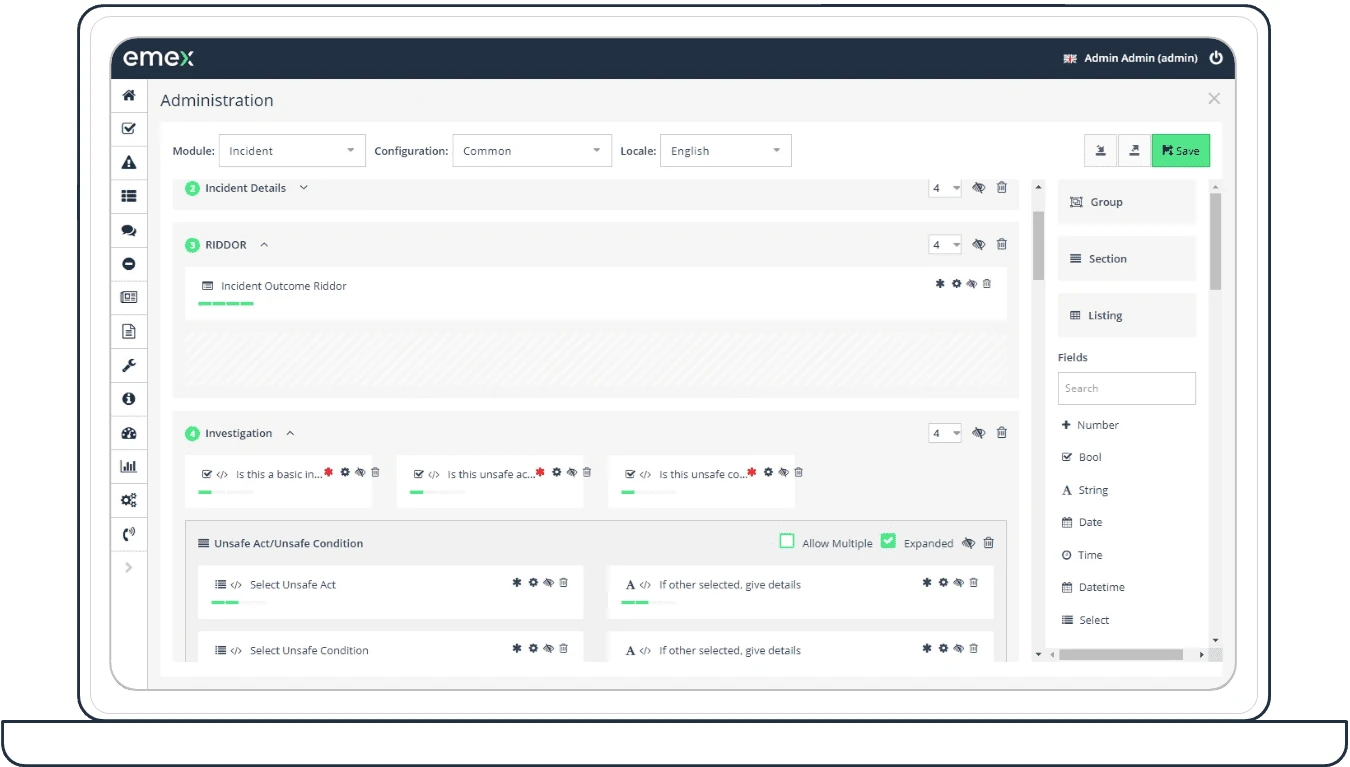Click the download arrow button beside Save
This screenshot has height=767, width=1350.
[x=1101, y=151]
